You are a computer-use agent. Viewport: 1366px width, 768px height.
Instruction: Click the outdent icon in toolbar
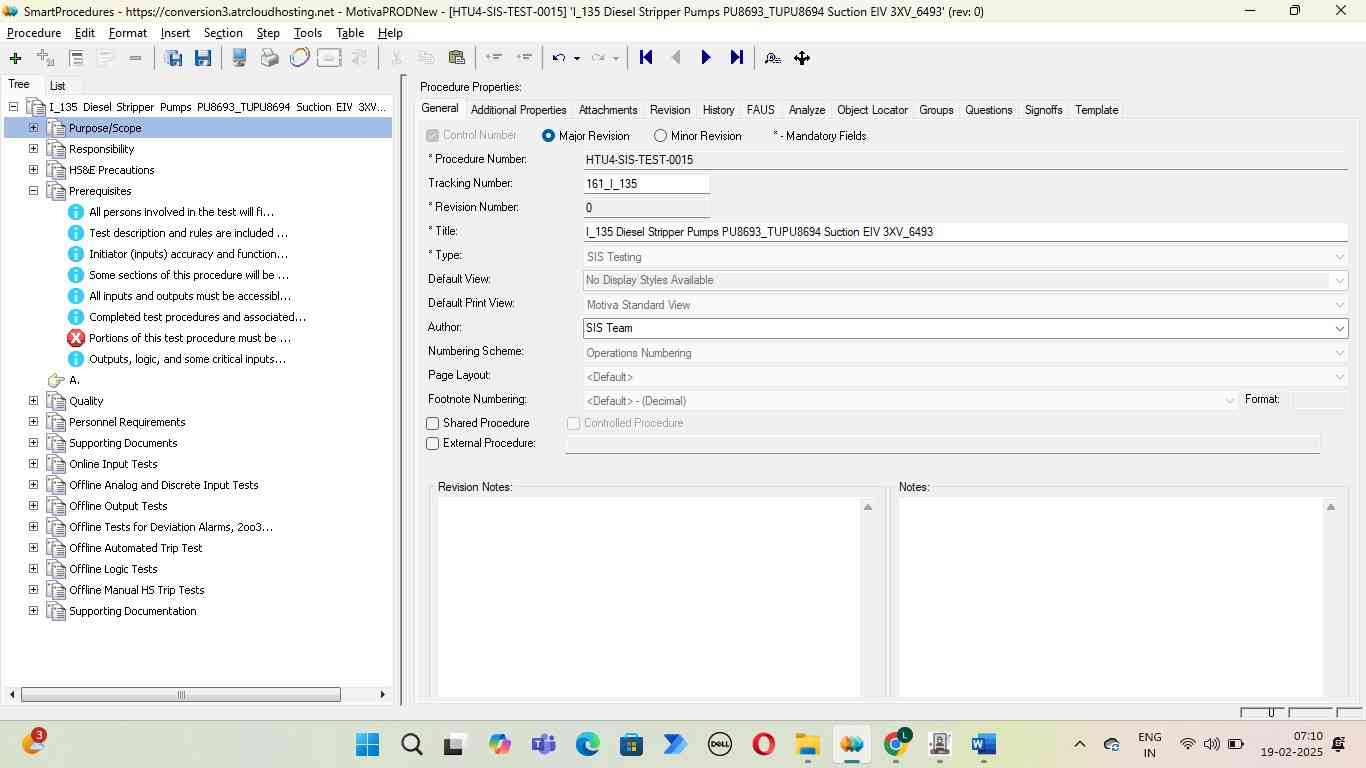(493, 58)
